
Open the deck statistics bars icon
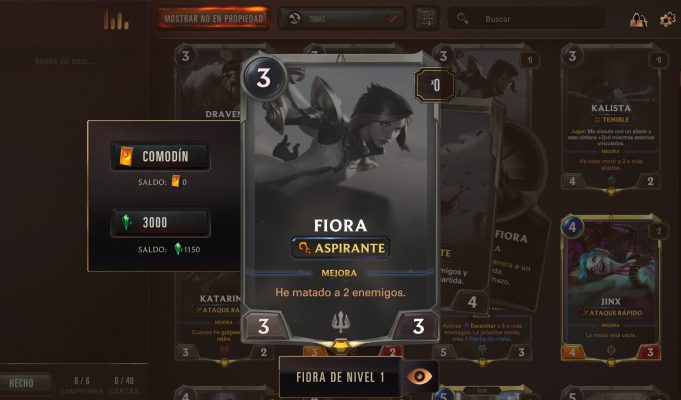point(116,20)
